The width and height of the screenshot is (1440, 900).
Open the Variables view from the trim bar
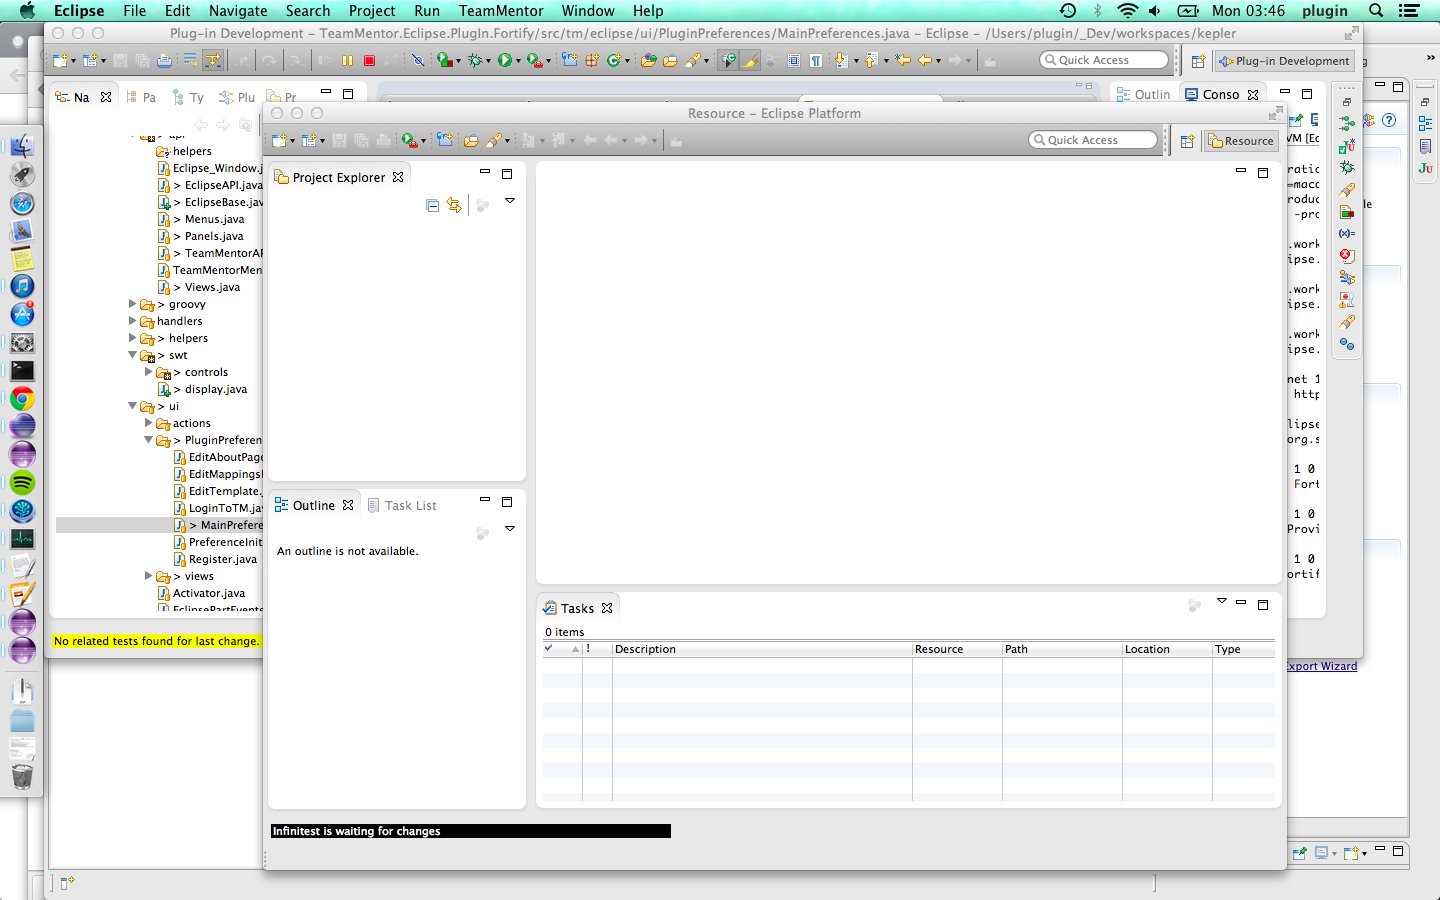pos(1347,233)
